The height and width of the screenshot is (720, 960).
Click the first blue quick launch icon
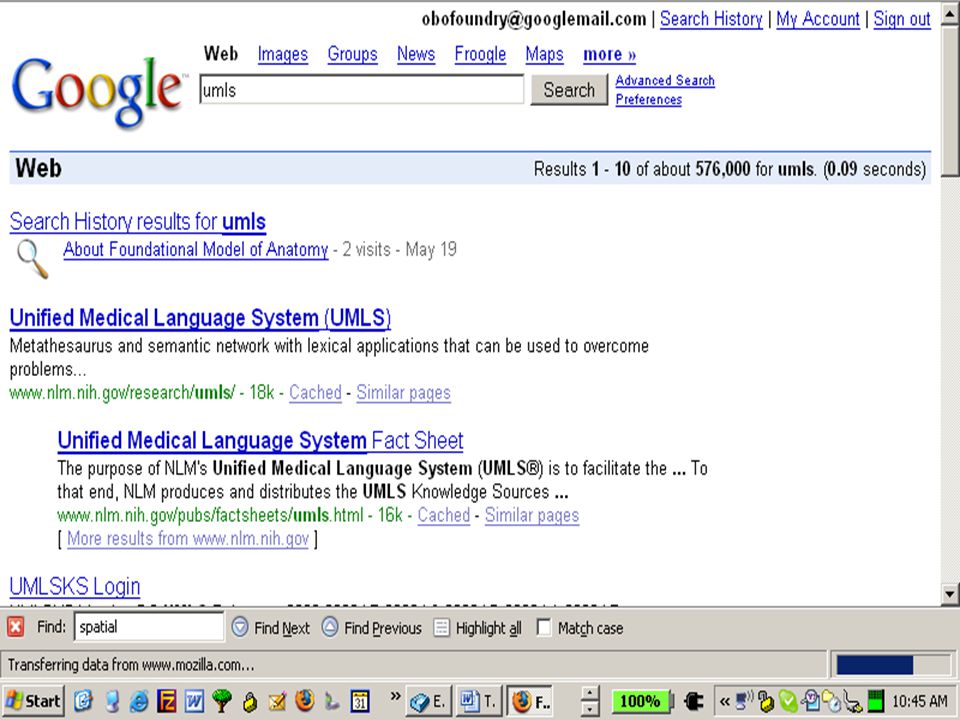[84, 701]
